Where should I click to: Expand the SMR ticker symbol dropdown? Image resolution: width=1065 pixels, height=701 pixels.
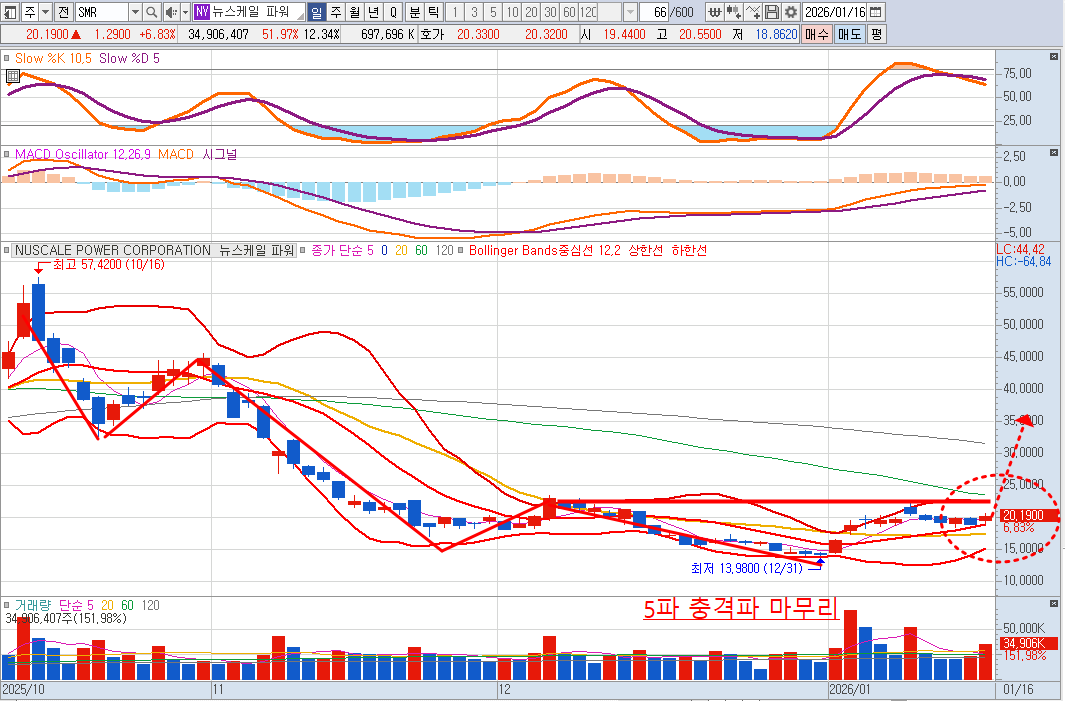[135, 12]
